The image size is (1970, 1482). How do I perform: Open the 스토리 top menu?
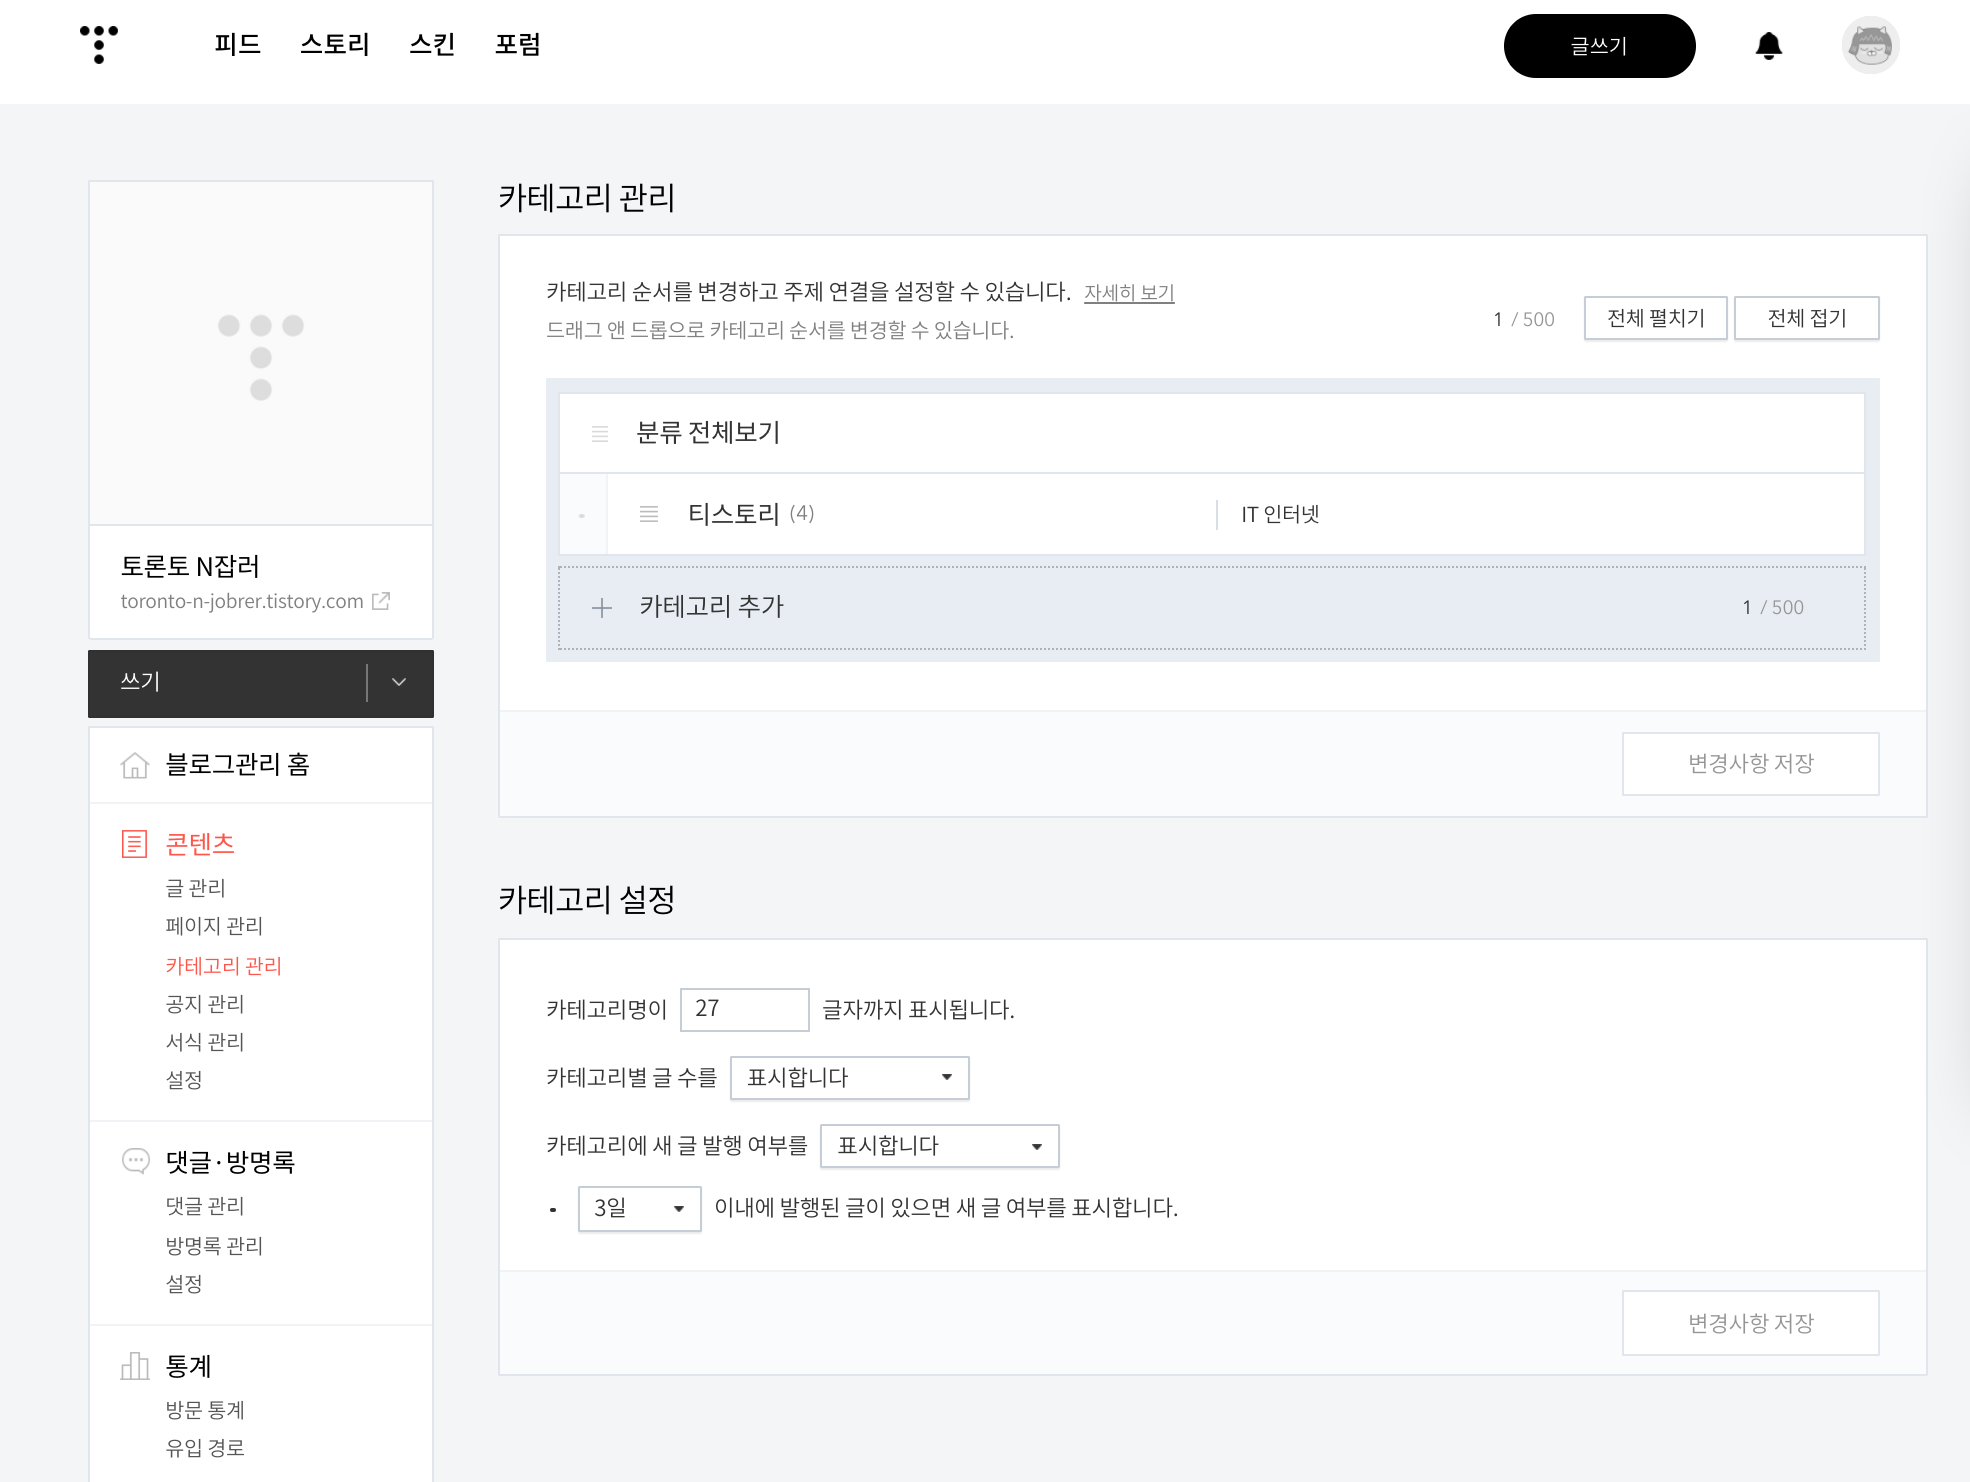[335, 45]
